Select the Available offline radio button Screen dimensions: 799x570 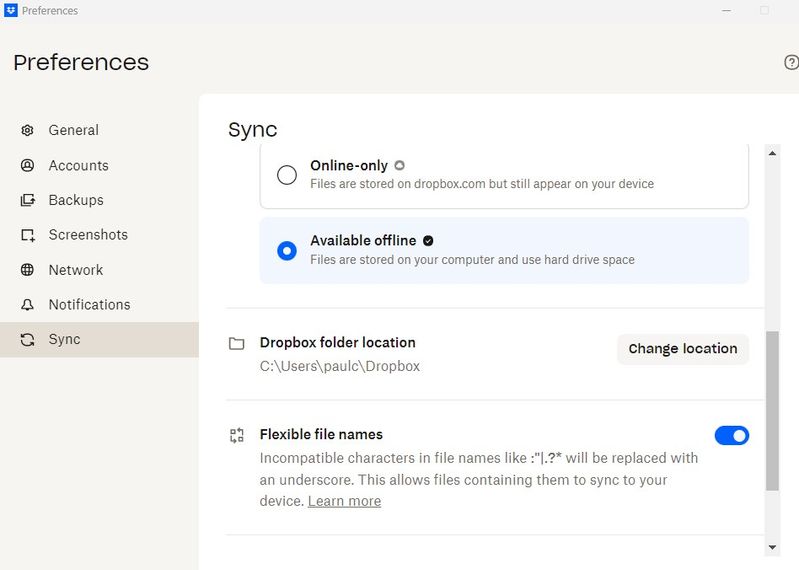(x=287, y=250)
